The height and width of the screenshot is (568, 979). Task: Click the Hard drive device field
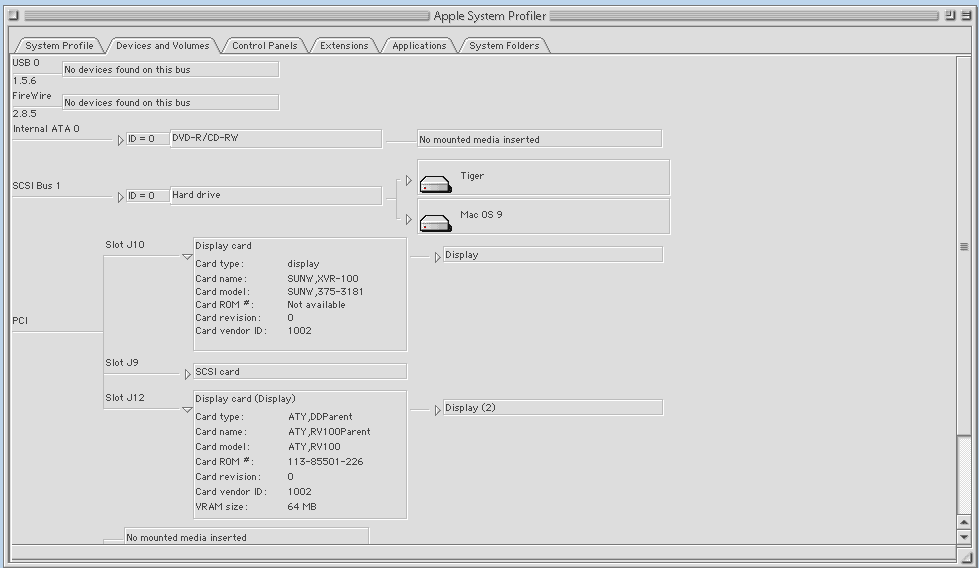[x=276, y=195]
